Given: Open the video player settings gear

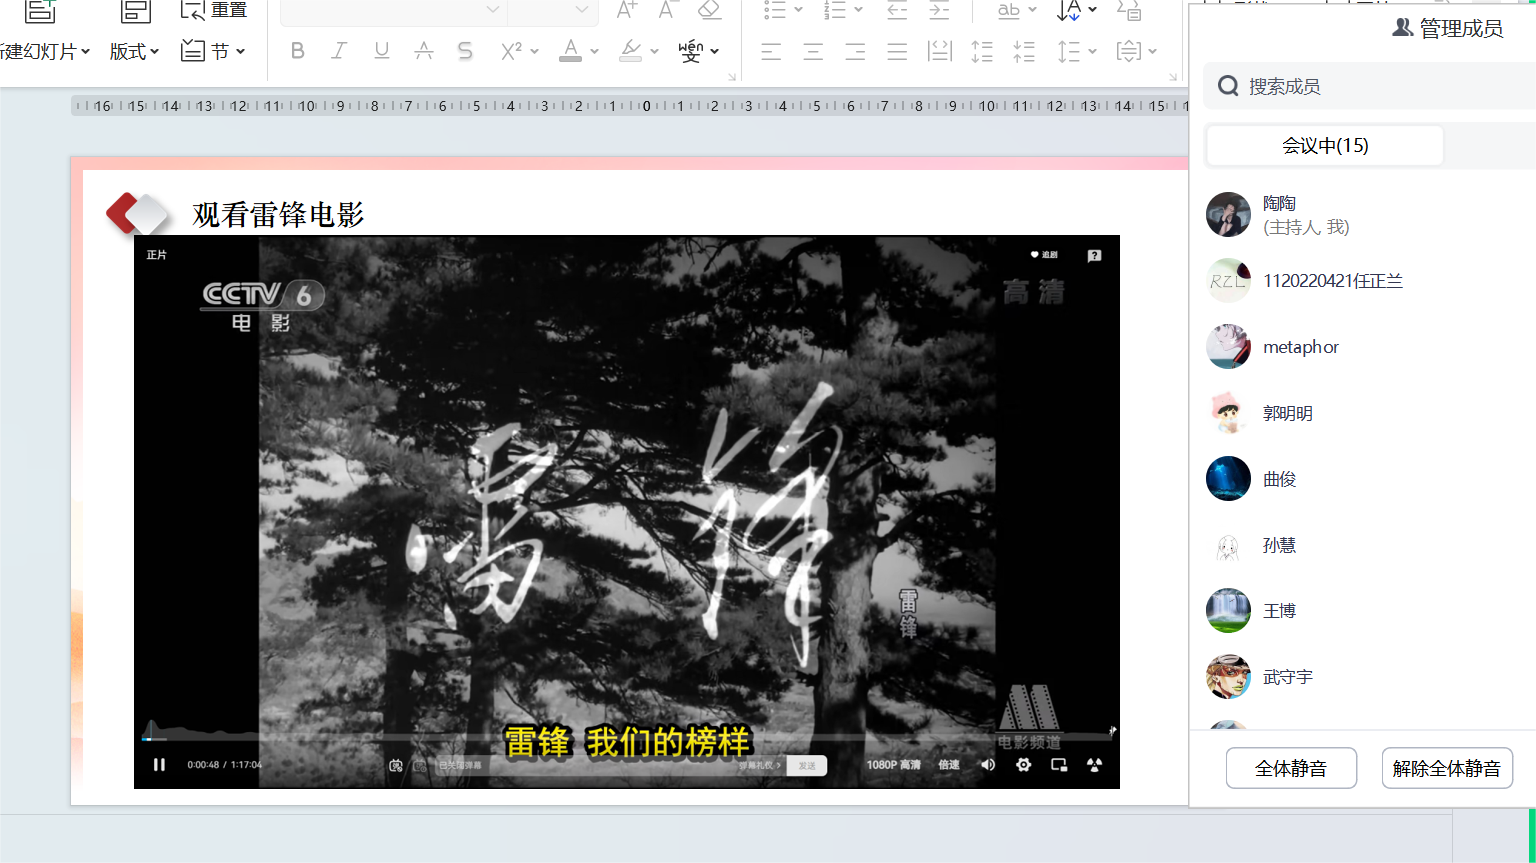Looking at the screenshot, I should (x=1023, y=765).
